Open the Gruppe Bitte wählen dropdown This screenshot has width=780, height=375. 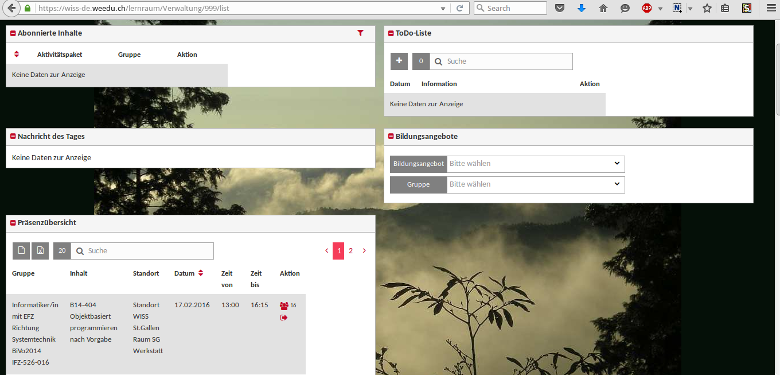(535, 185)
